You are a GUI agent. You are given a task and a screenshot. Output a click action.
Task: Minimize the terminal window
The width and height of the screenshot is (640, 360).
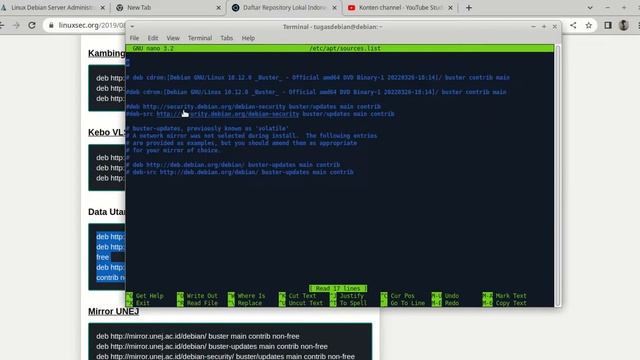click(x=533, y=27)
